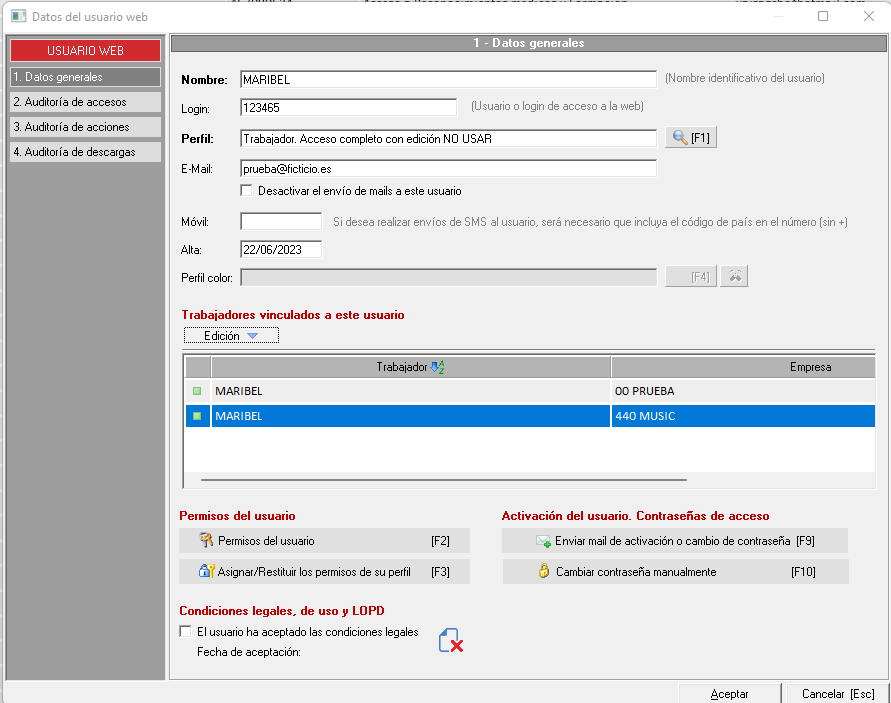891x703 pixels.
Task: Click the magnifier Perfil search button F1
Action: (x=691, y=138)
